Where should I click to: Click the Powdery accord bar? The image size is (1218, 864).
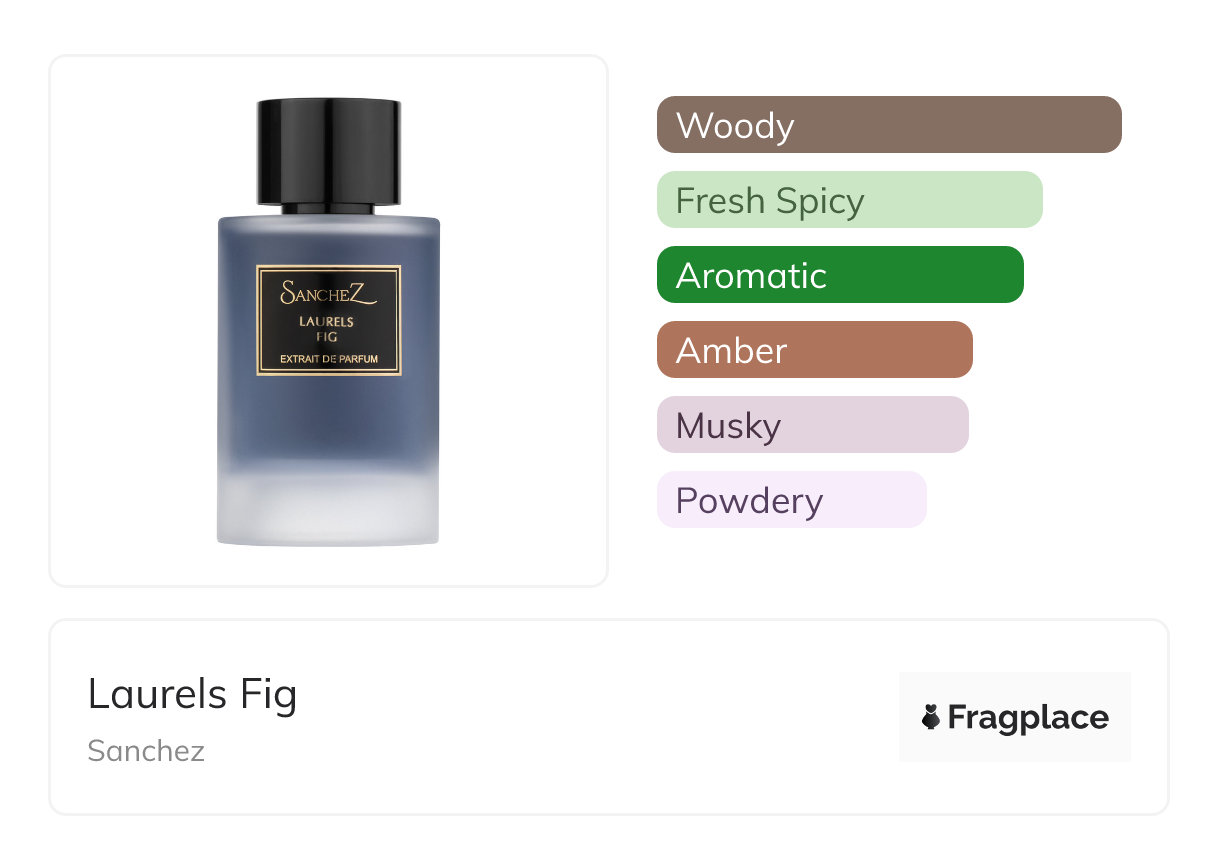point(792,500)
